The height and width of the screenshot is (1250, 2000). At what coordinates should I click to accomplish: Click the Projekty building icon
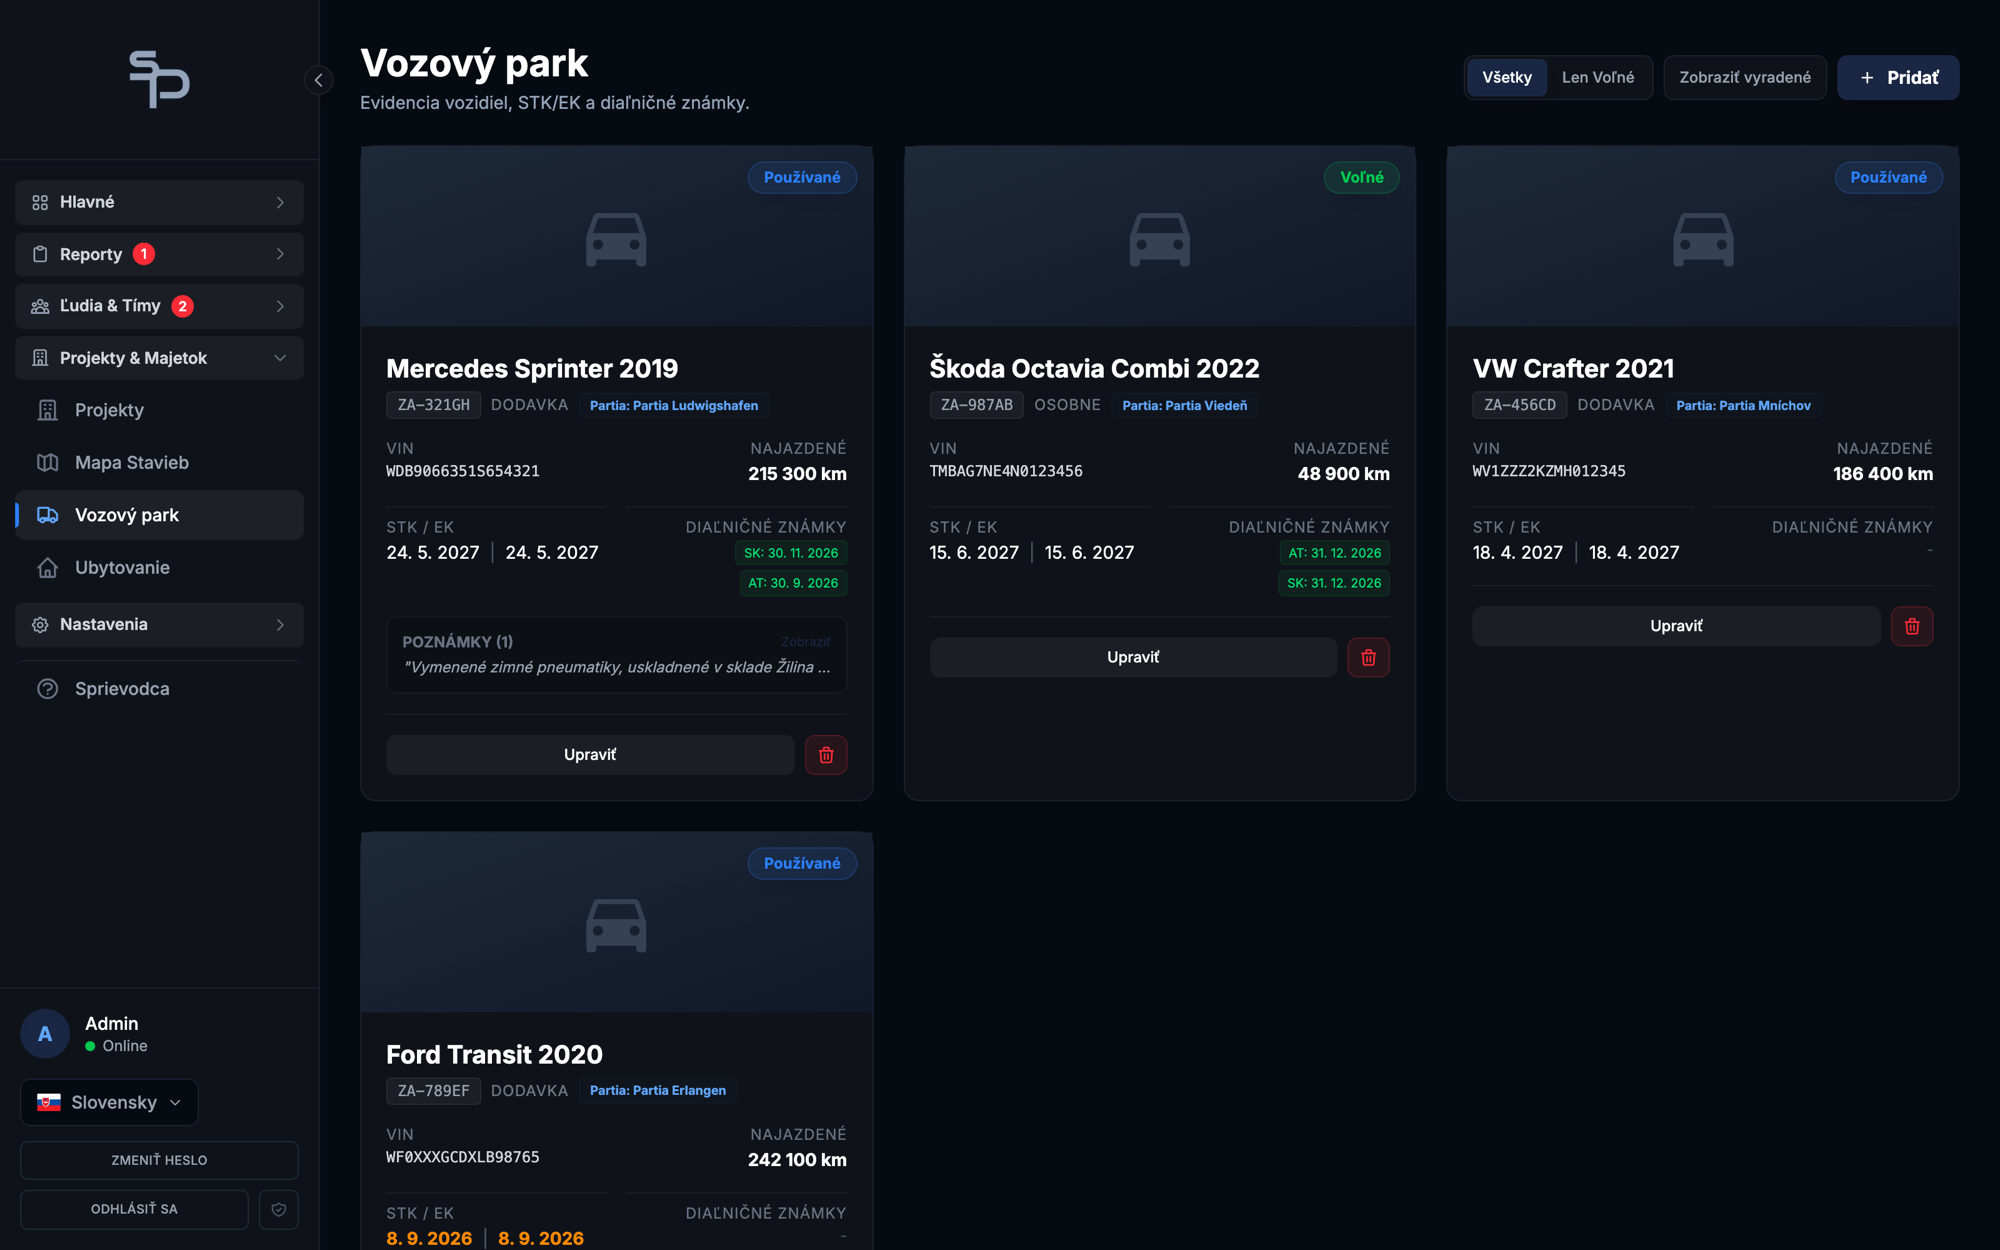pos(47,410)
